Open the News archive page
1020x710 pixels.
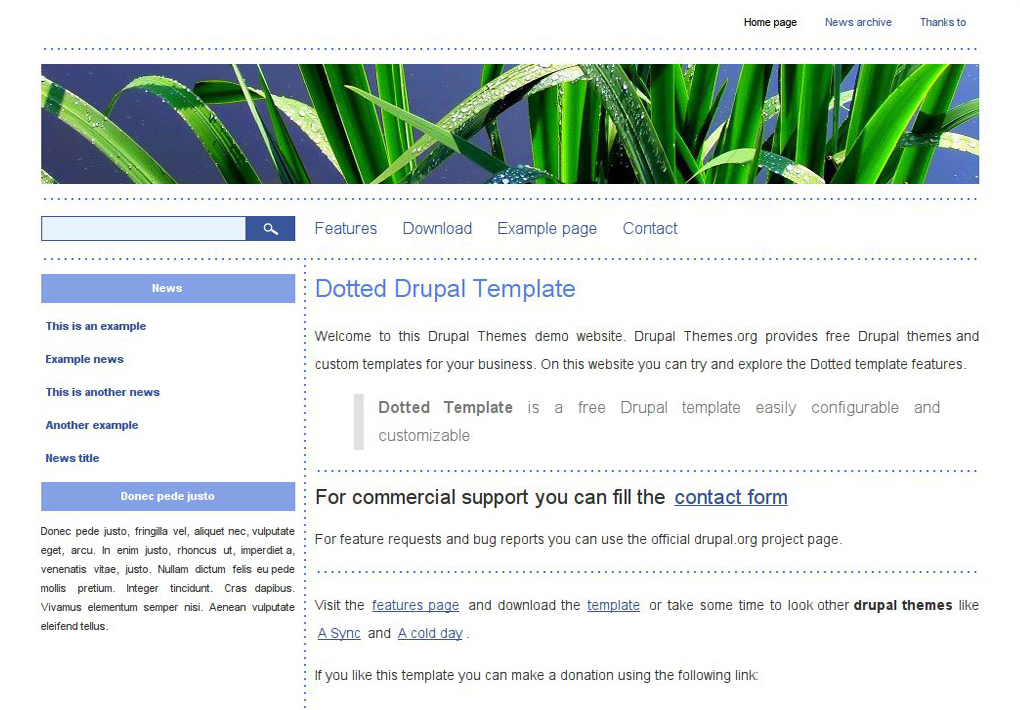tap(857, 22)
